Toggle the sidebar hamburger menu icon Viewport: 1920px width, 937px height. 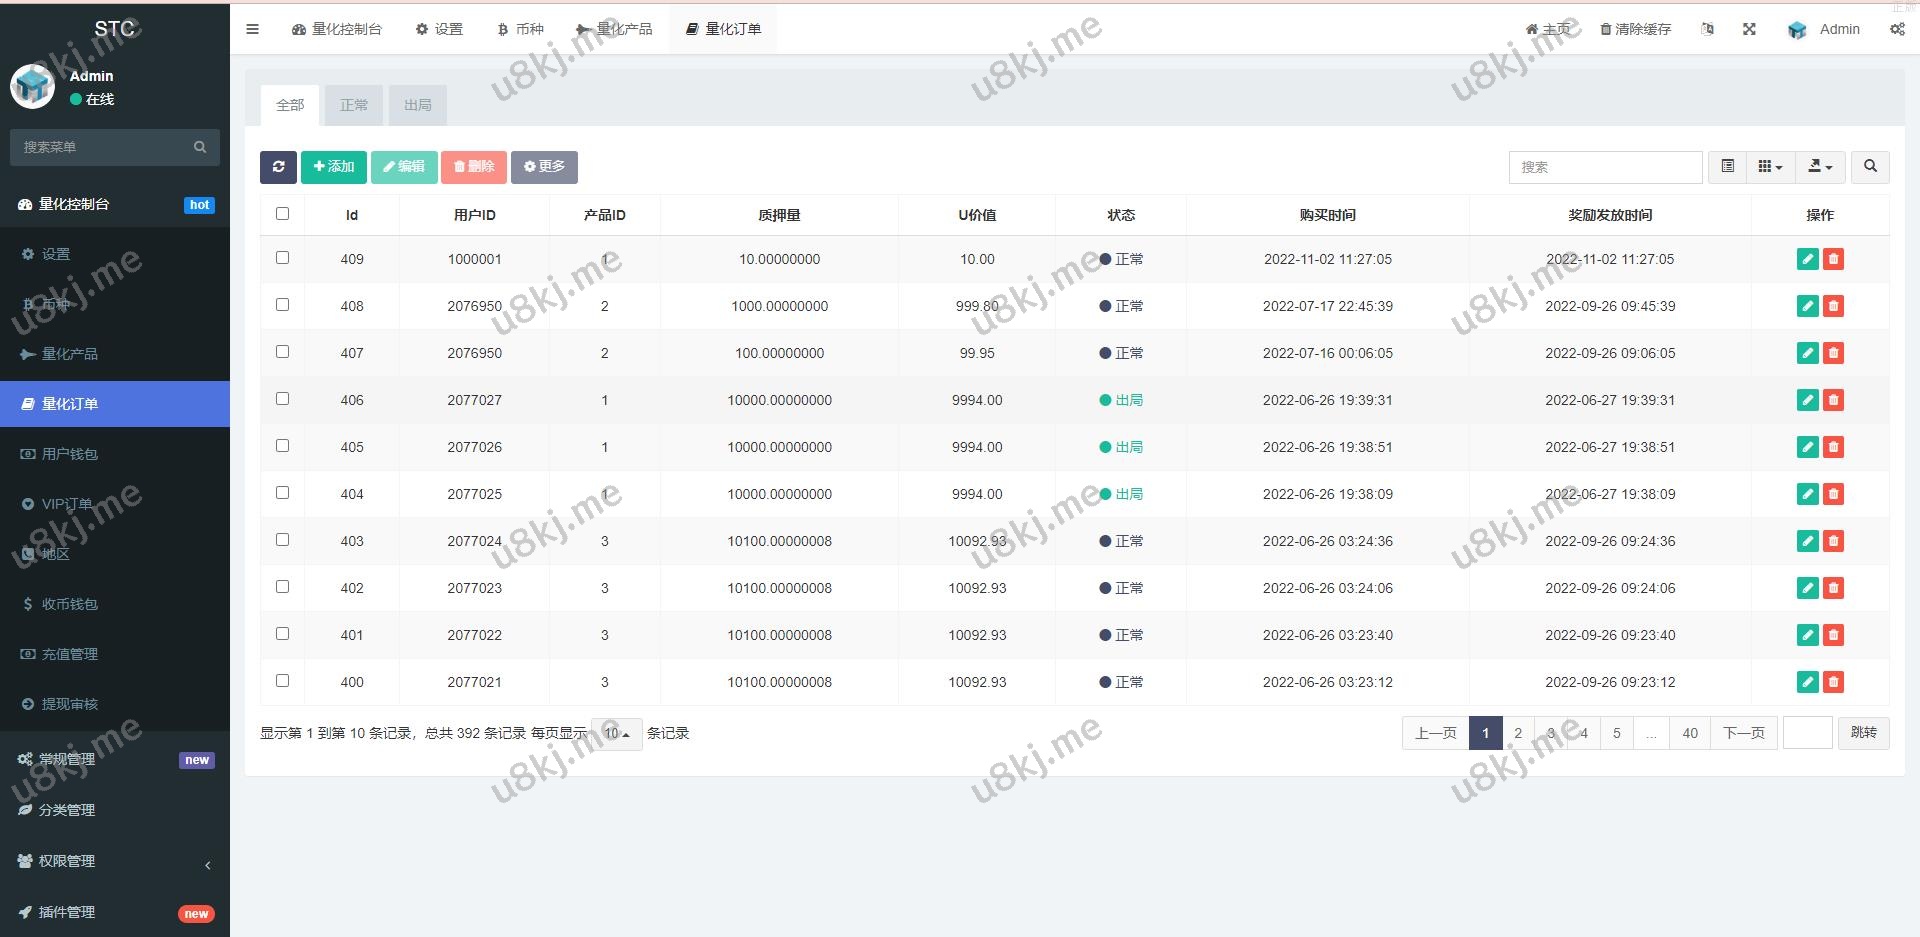click(252, 29)
